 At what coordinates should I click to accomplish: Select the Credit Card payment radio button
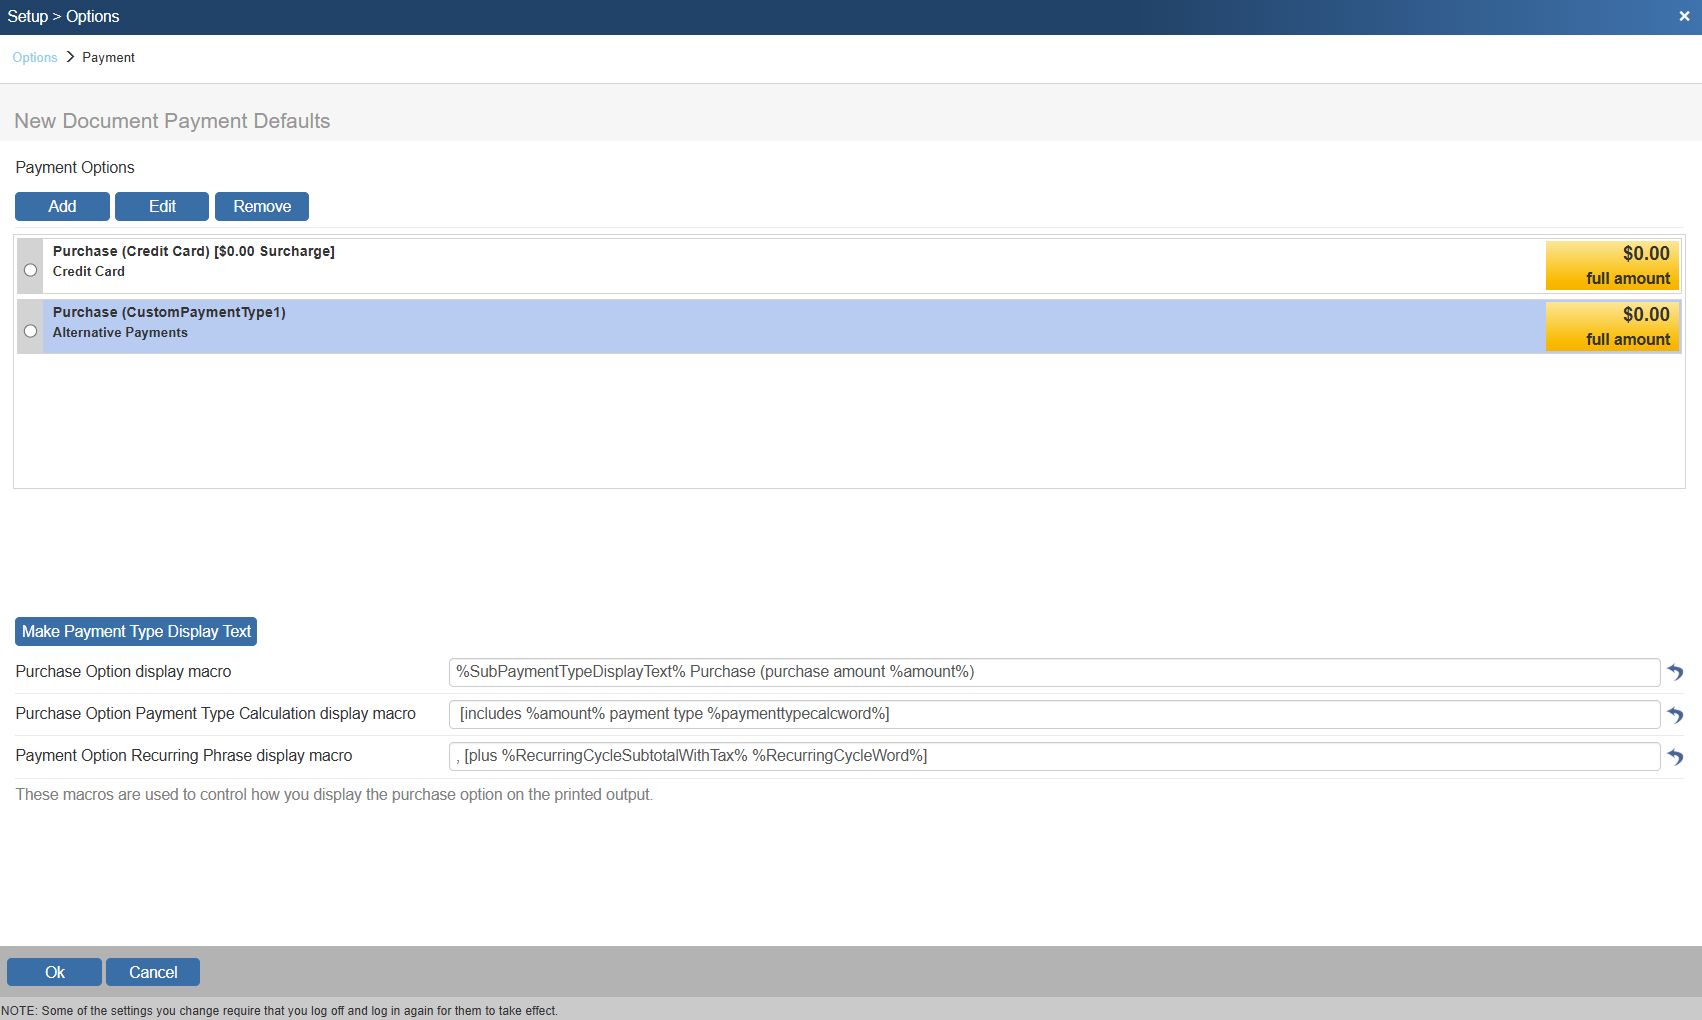coord(31,270)
